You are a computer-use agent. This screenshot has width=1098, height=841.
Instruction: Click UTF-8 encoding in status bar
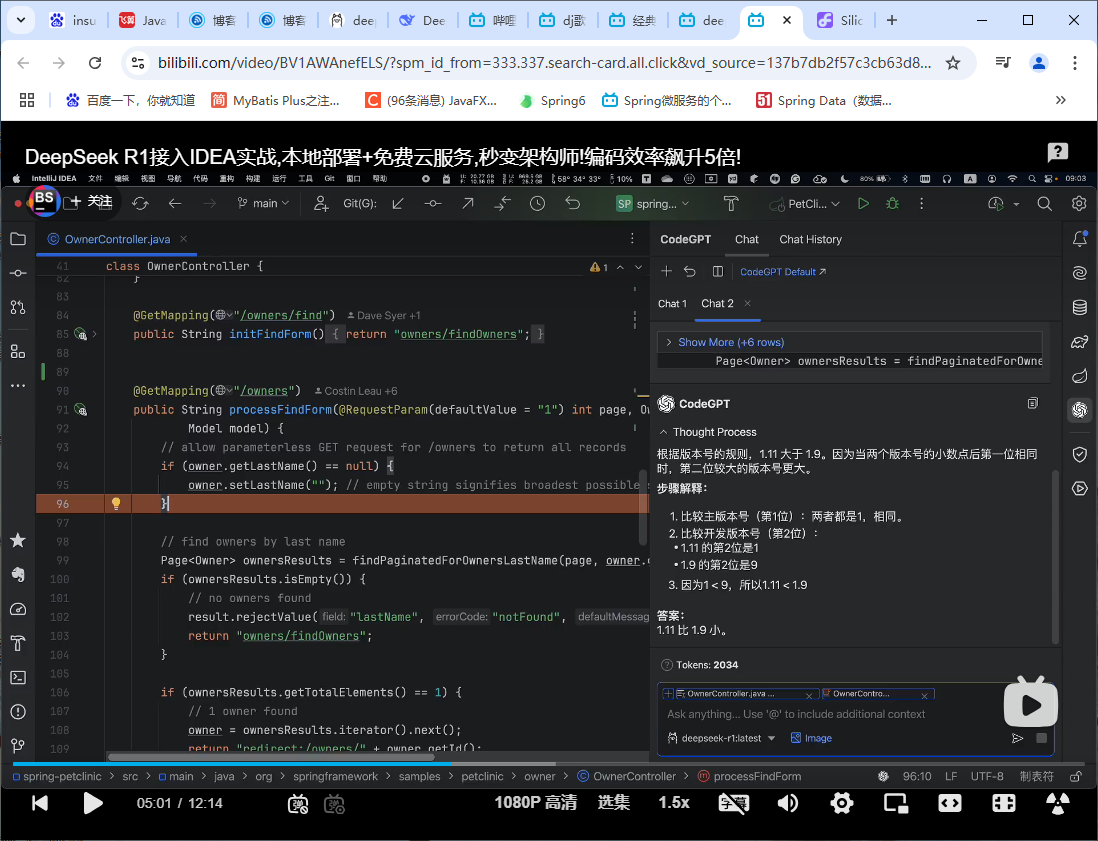[987, 777]
